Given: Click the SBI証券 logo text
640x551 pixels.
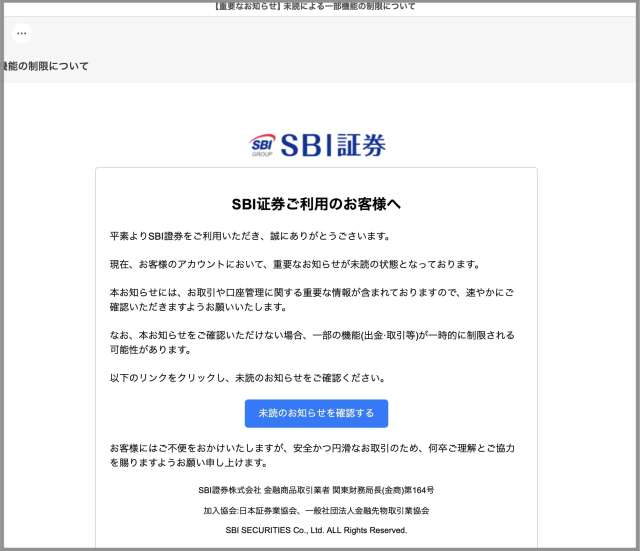Looking at the screenshot, I should pos(332,146).
